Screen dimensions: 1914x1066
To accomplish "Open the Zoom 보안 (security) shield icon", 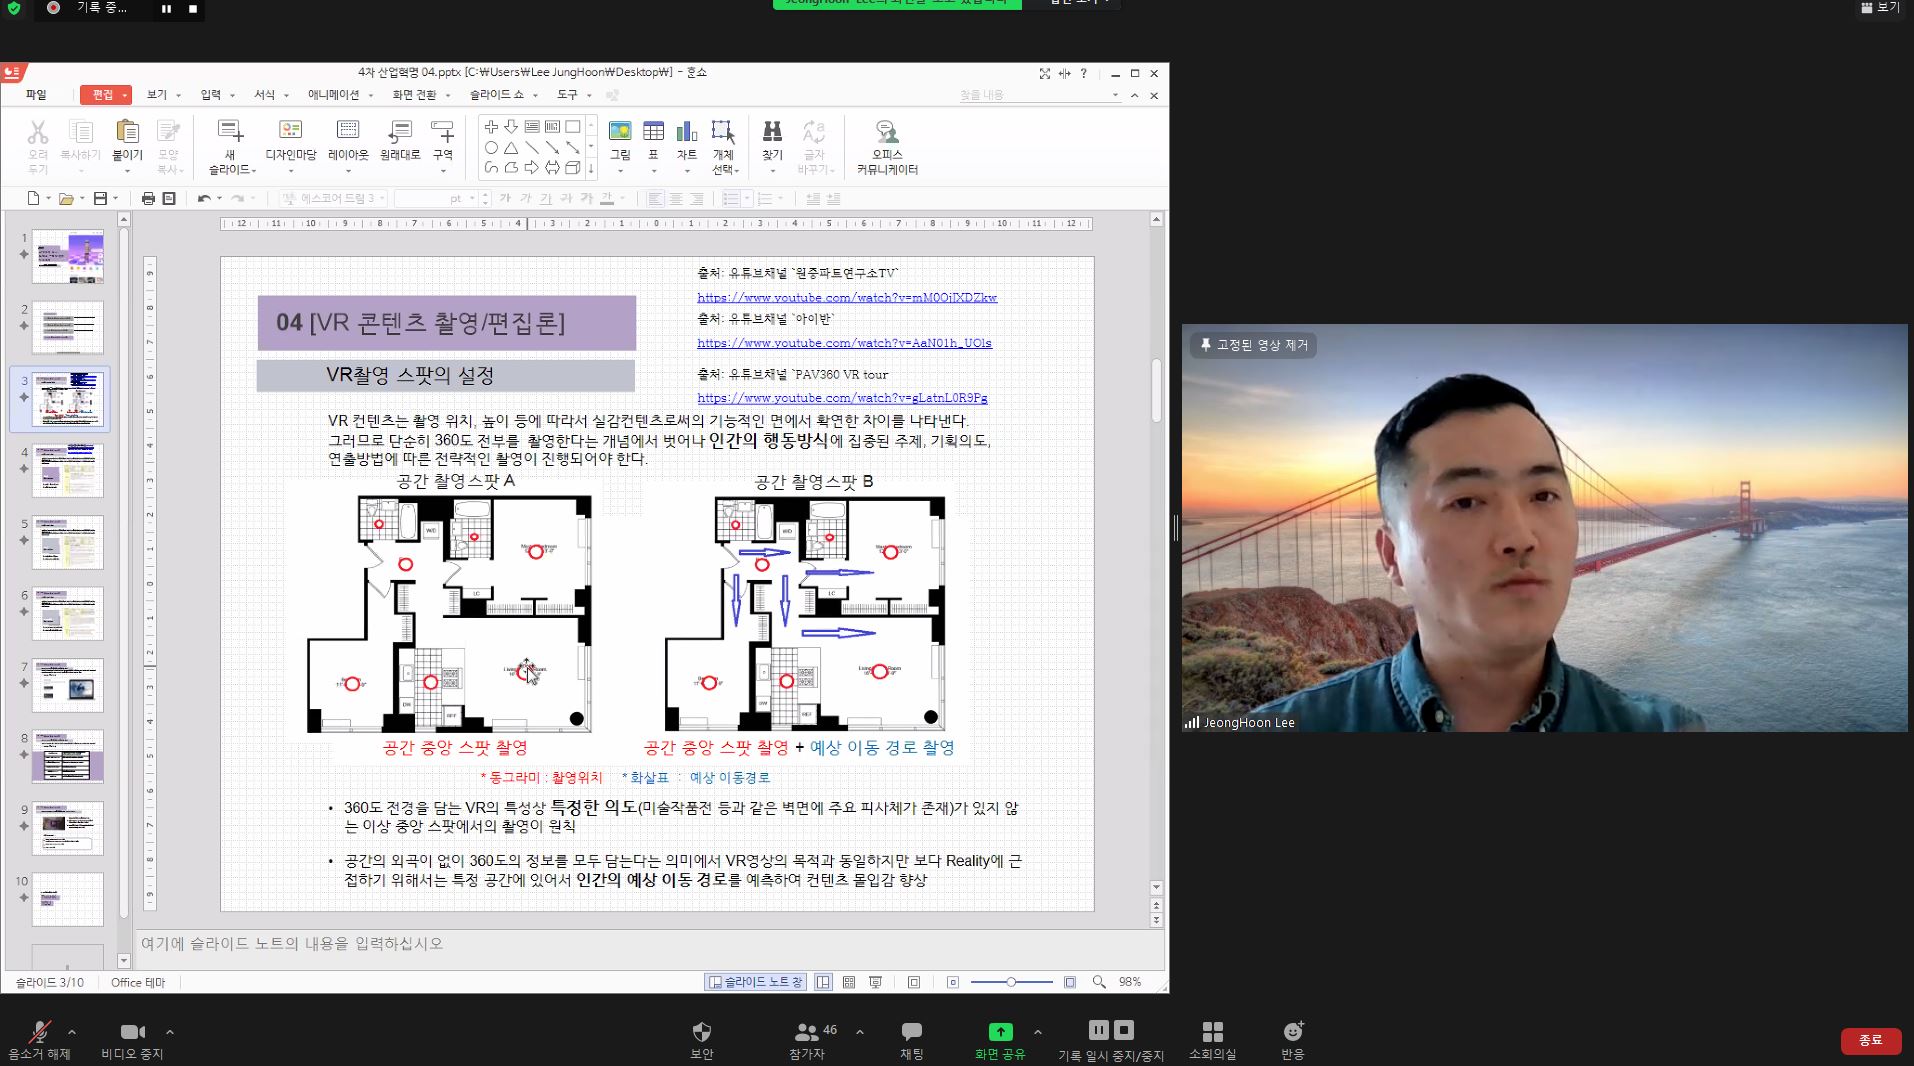I will click(x=702, y=1032).
